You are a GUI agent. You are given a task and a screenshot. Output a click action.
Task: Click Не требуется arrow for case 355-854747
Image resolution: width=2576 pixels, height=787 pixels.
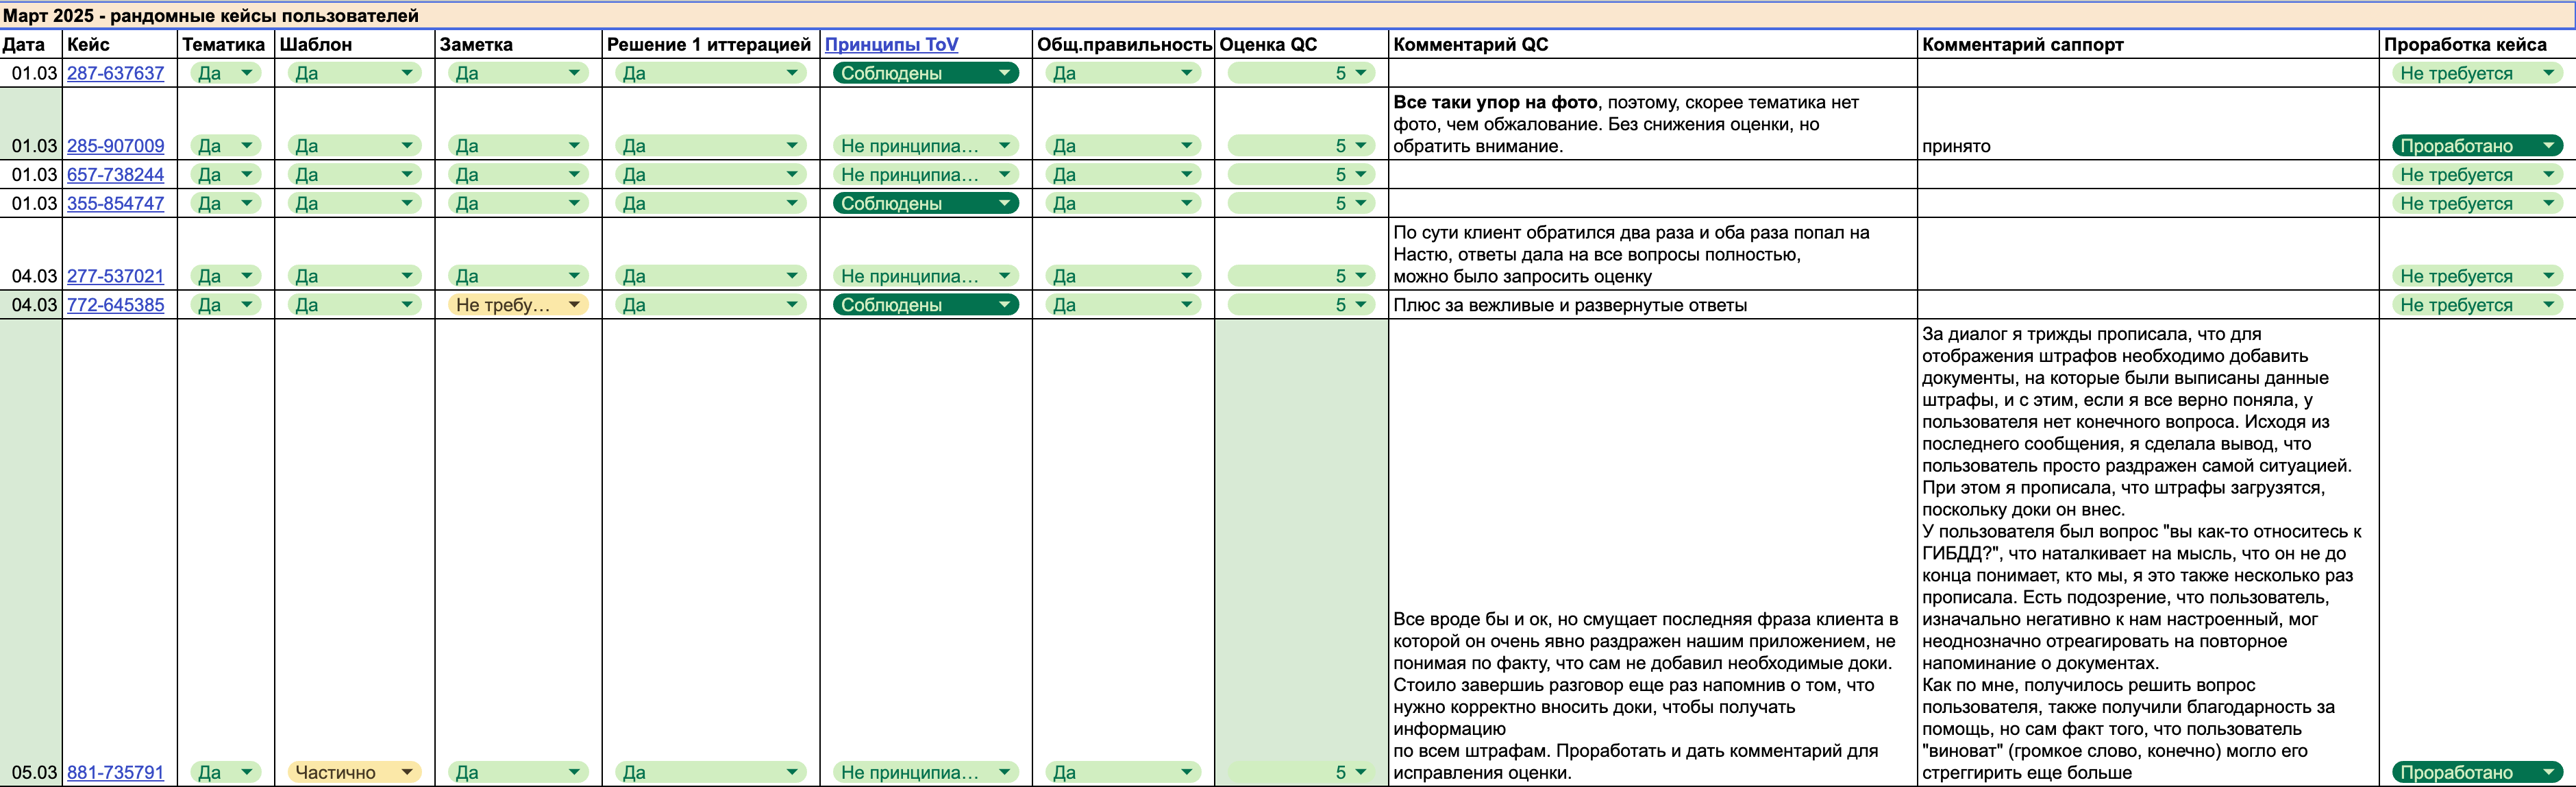tap(2548, 203)
